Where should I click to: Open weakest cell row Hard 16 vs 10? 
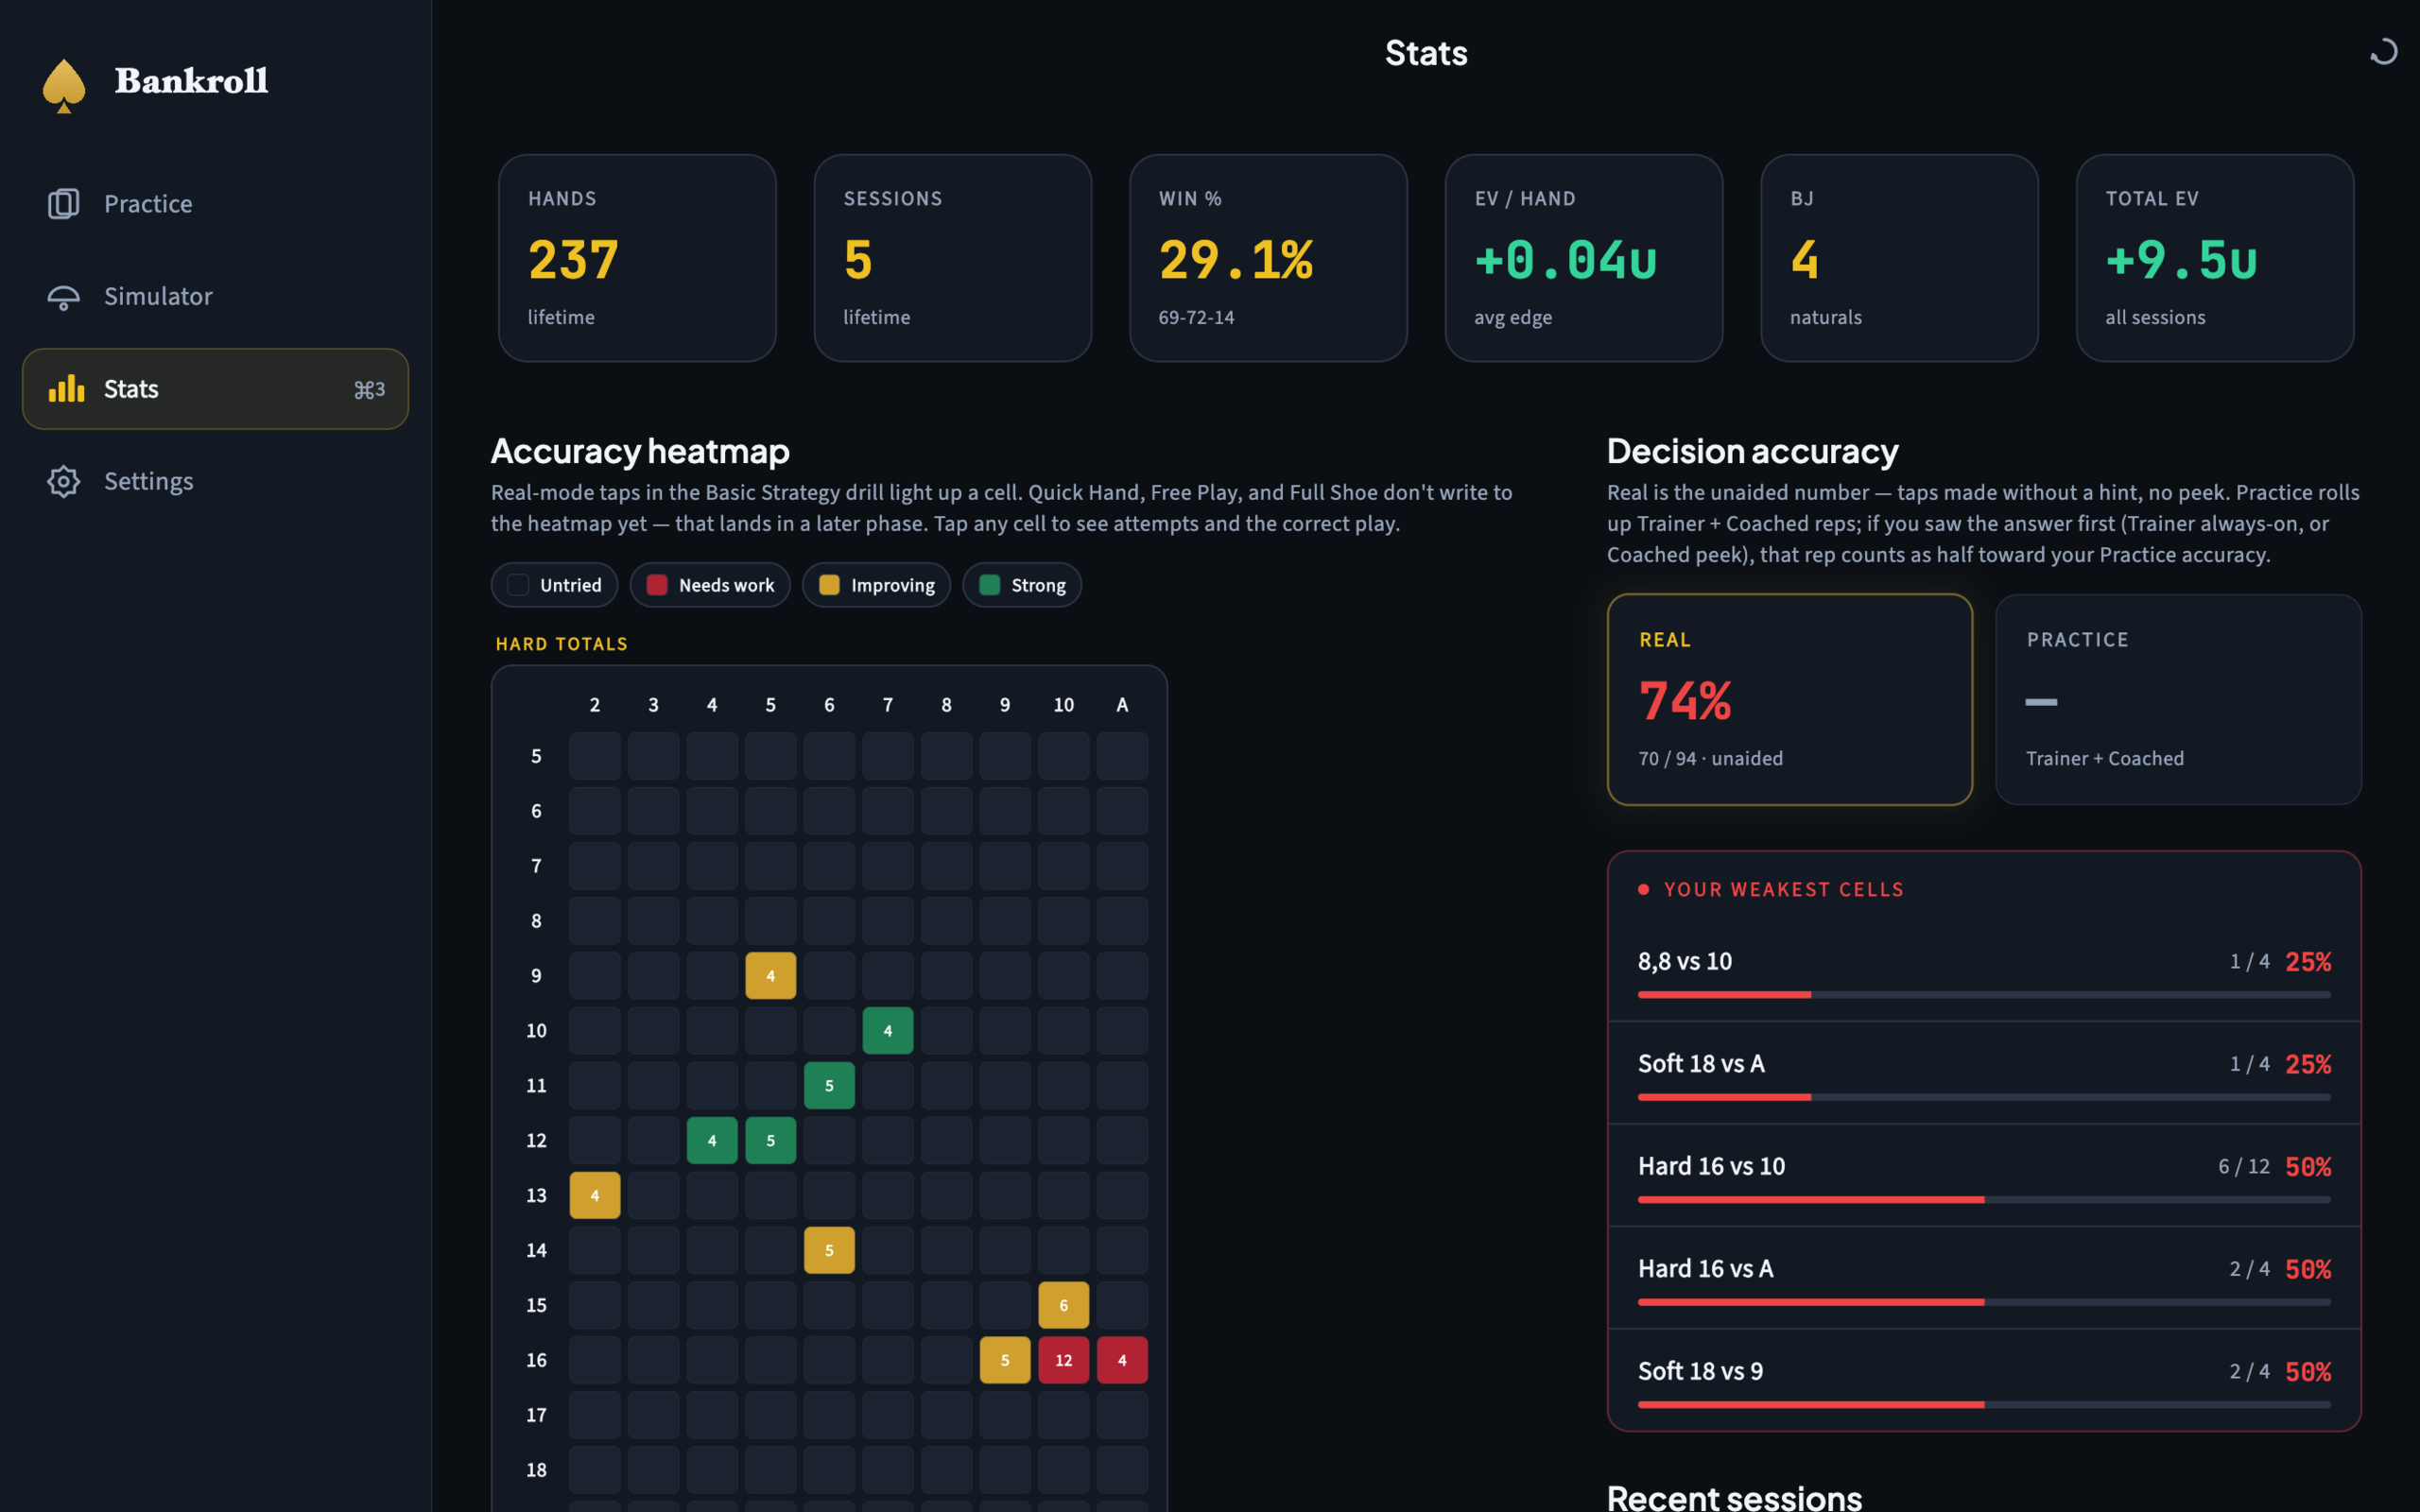point(1984,1176)
